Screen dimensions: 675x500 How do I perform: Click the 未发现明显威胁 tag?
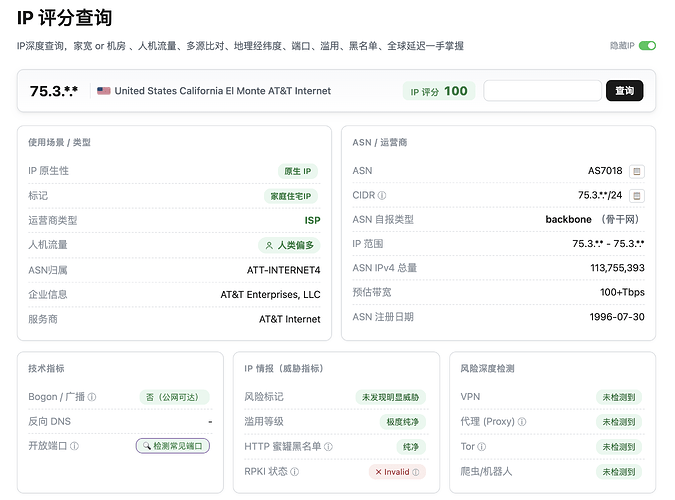pyautogui.click(x=390, y=397)
